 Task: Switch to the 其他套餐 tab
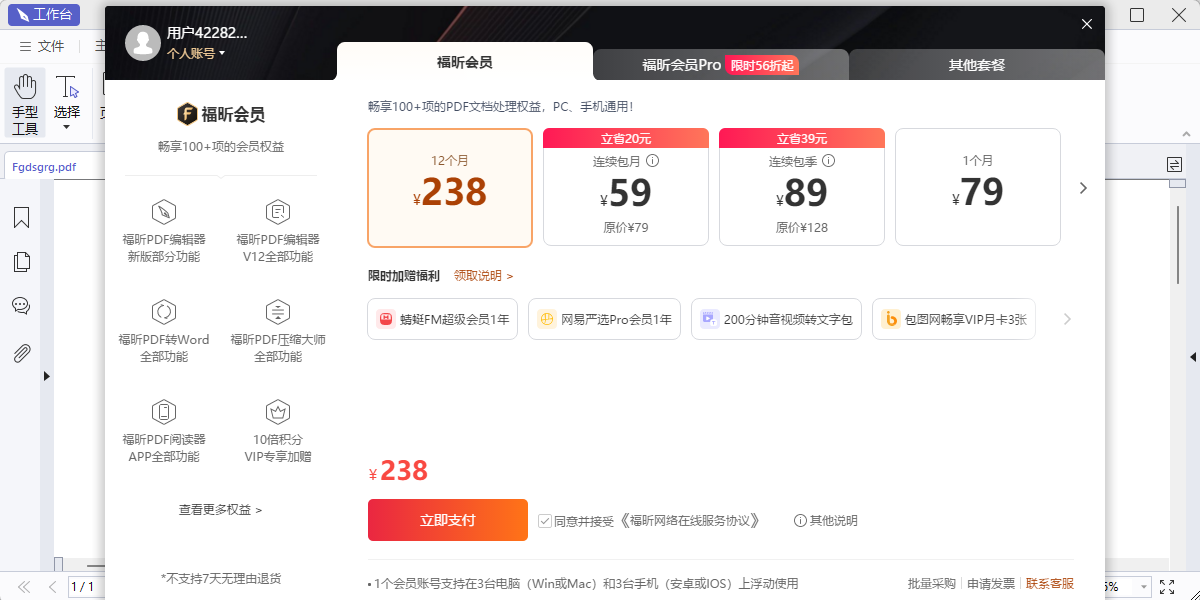[977, 63]
